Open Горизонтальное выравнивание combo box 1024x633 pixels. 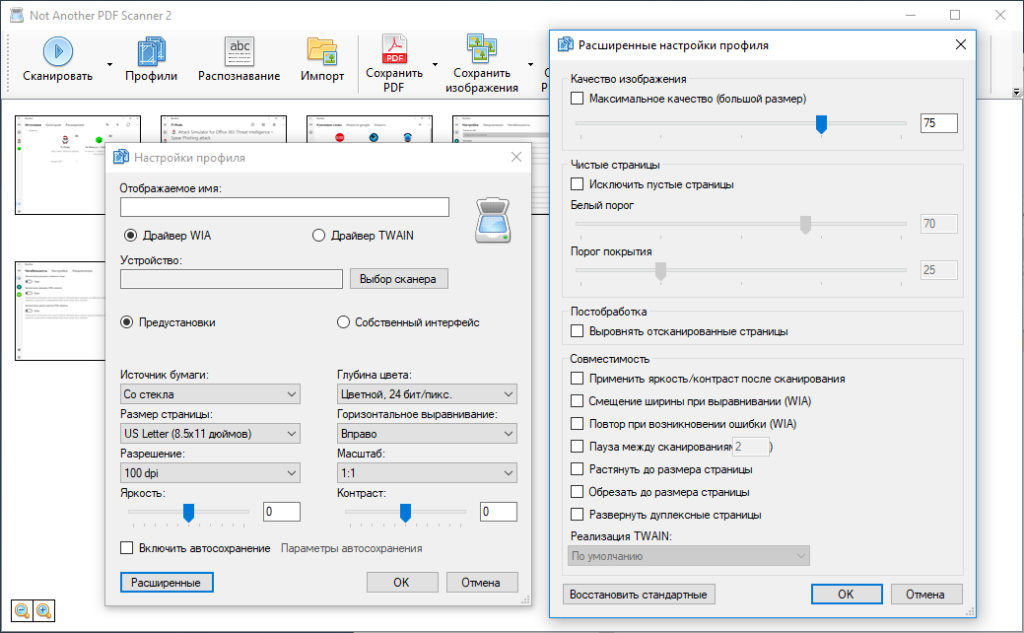(x=426, y=433)
